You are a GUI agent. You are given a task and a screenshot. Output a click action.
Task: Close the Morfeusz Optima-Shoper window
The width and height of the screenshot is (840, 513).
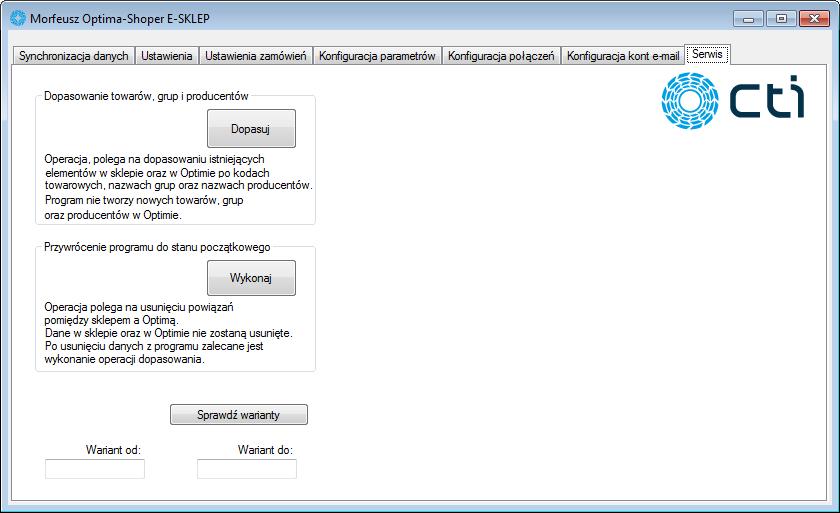pyautogui.click(x=814, y=19)
